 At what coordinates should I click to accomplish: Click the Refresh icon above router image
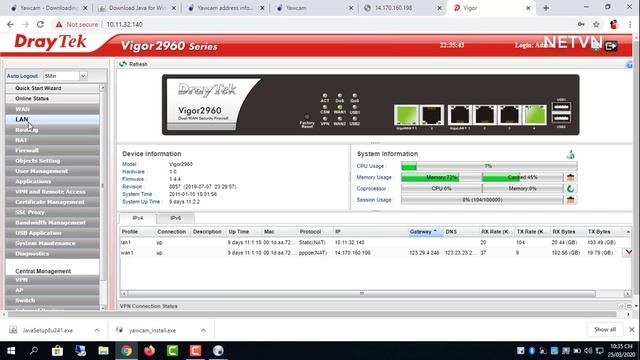point(123,64)
